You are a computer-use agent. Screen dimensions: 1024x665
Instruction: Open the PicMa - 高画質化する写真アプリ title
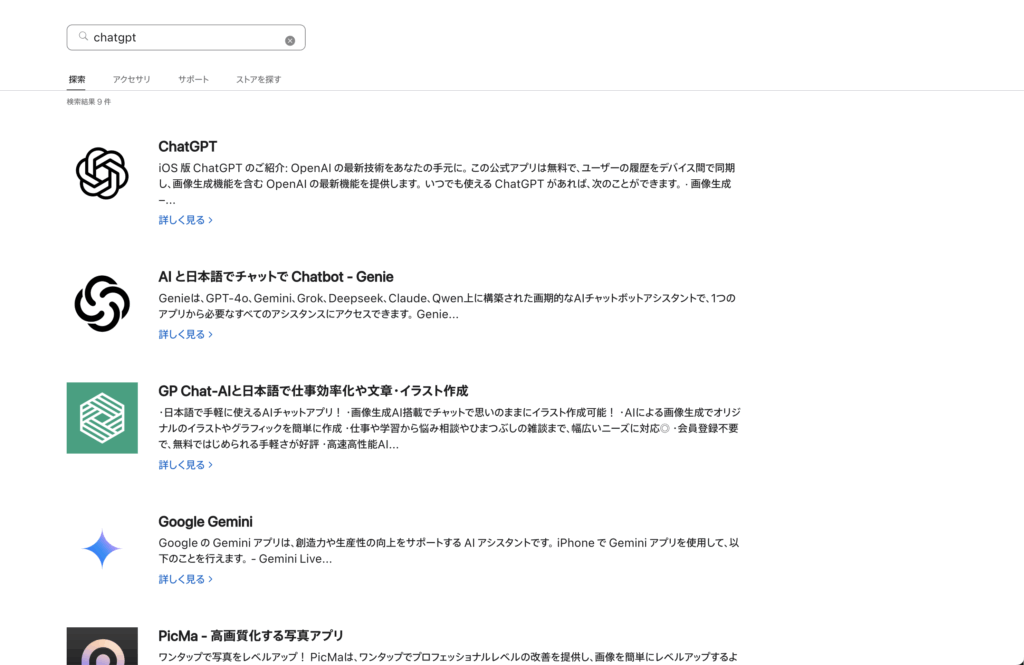(x=251, y=636)
